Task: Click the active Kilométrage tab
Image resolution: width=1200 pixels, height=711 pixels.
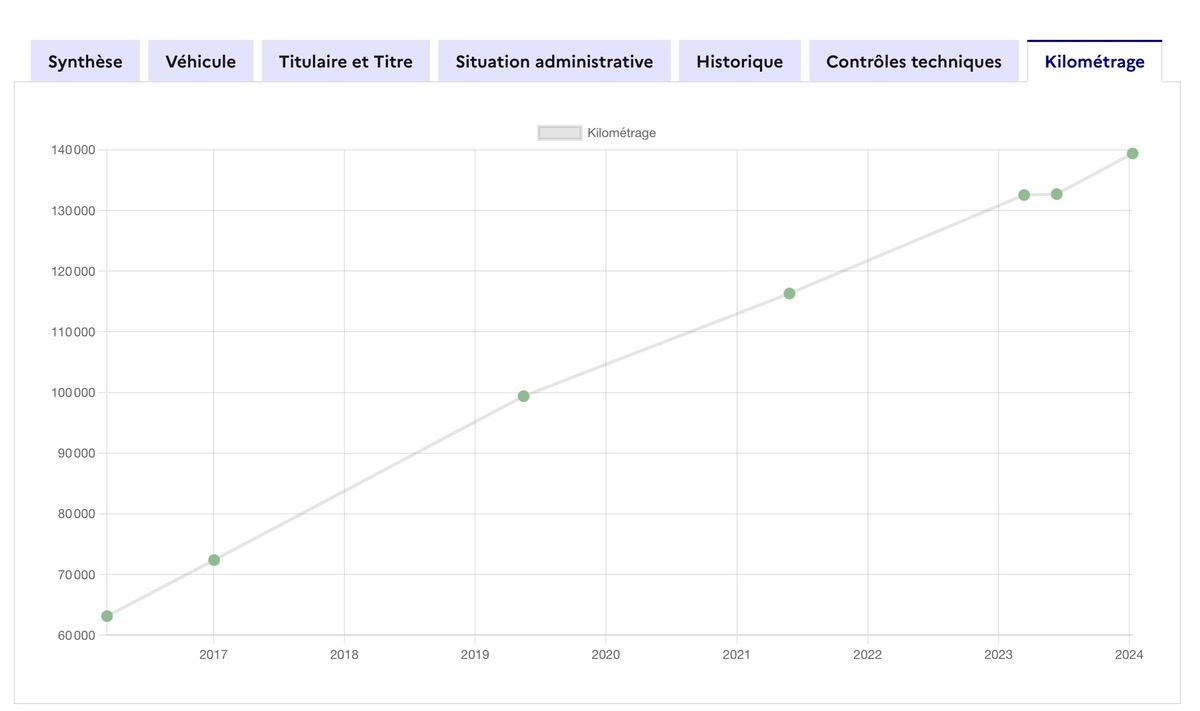Action: point(1094,62)
